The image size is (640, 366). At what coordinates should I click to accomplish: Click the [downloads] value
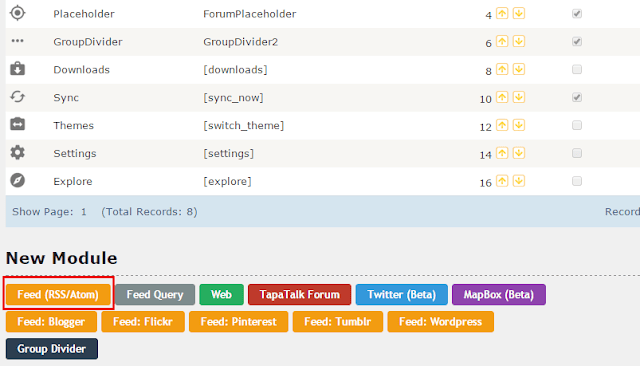click(x=235, y=70)
